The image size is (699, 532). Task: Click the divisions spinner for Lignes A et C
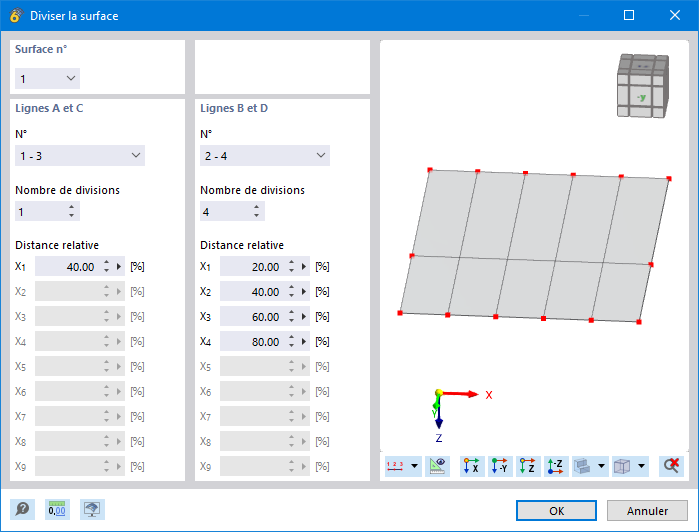tap(71, 211)
